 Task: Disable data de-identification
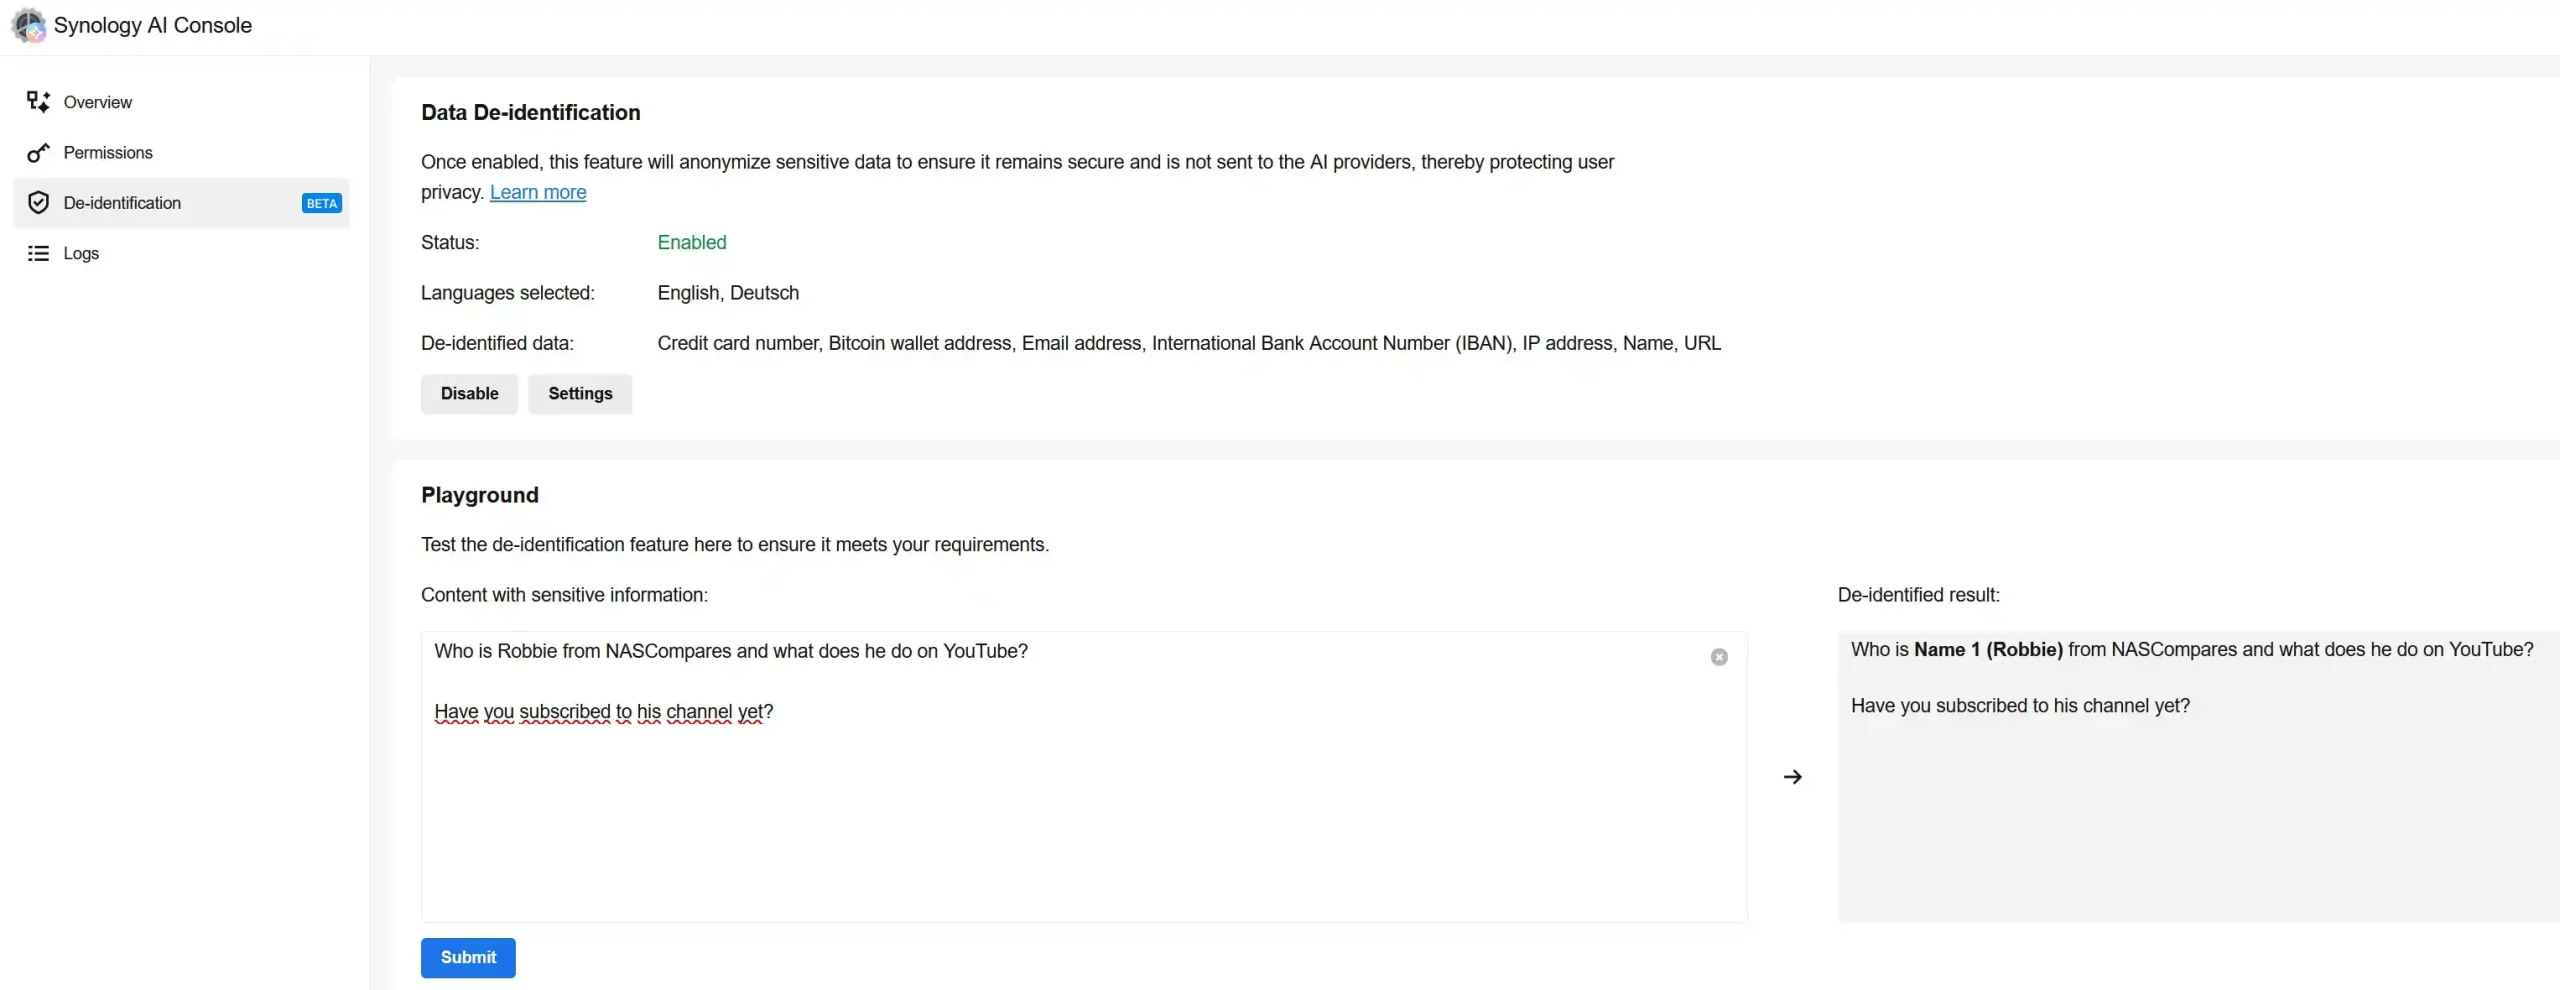(469, 394)
